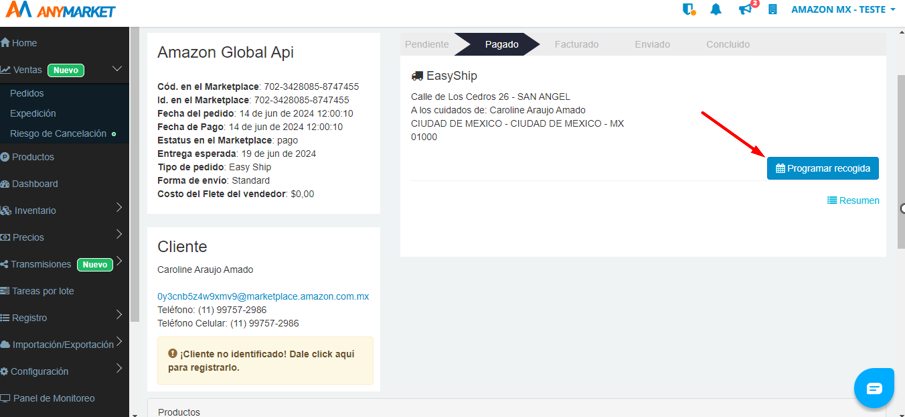Click the Entrega esperada date
The image size is (905, 417).
click(x=278, y=154)
